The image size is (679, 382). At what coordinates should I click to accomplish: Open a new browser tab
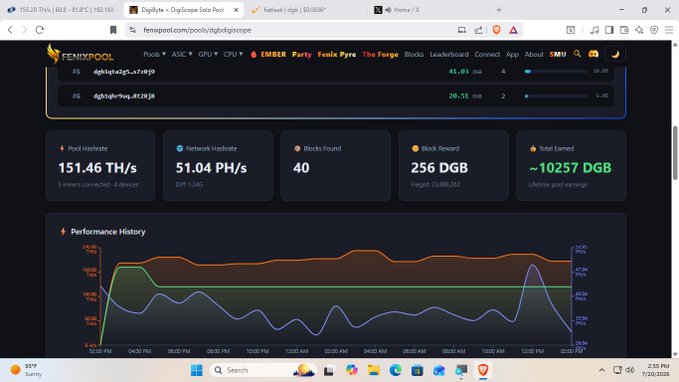[499, 10]
